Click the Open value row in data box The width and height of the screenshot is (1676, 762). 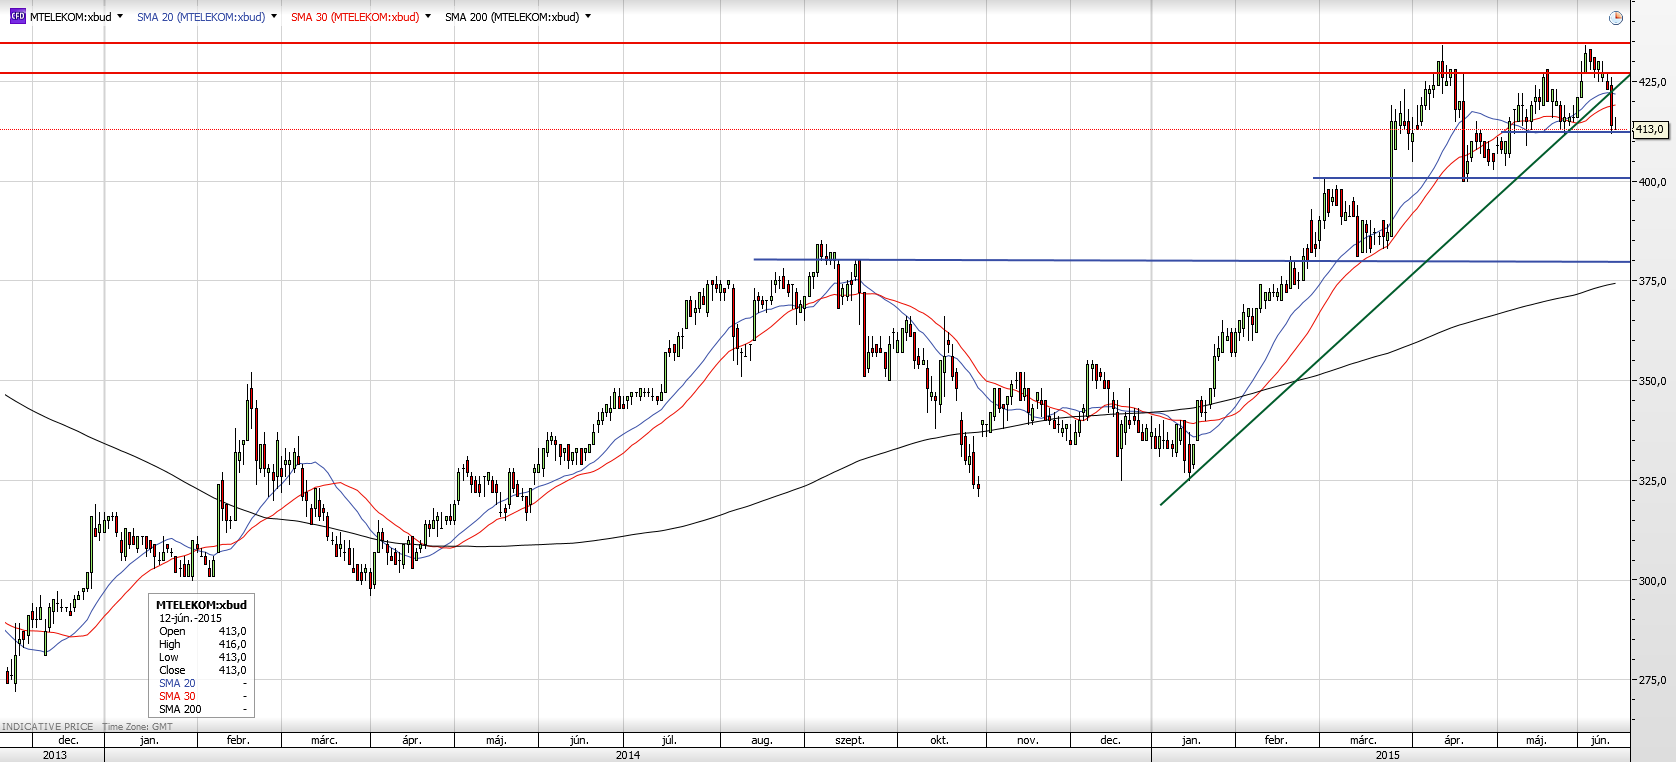coord(202,631)
